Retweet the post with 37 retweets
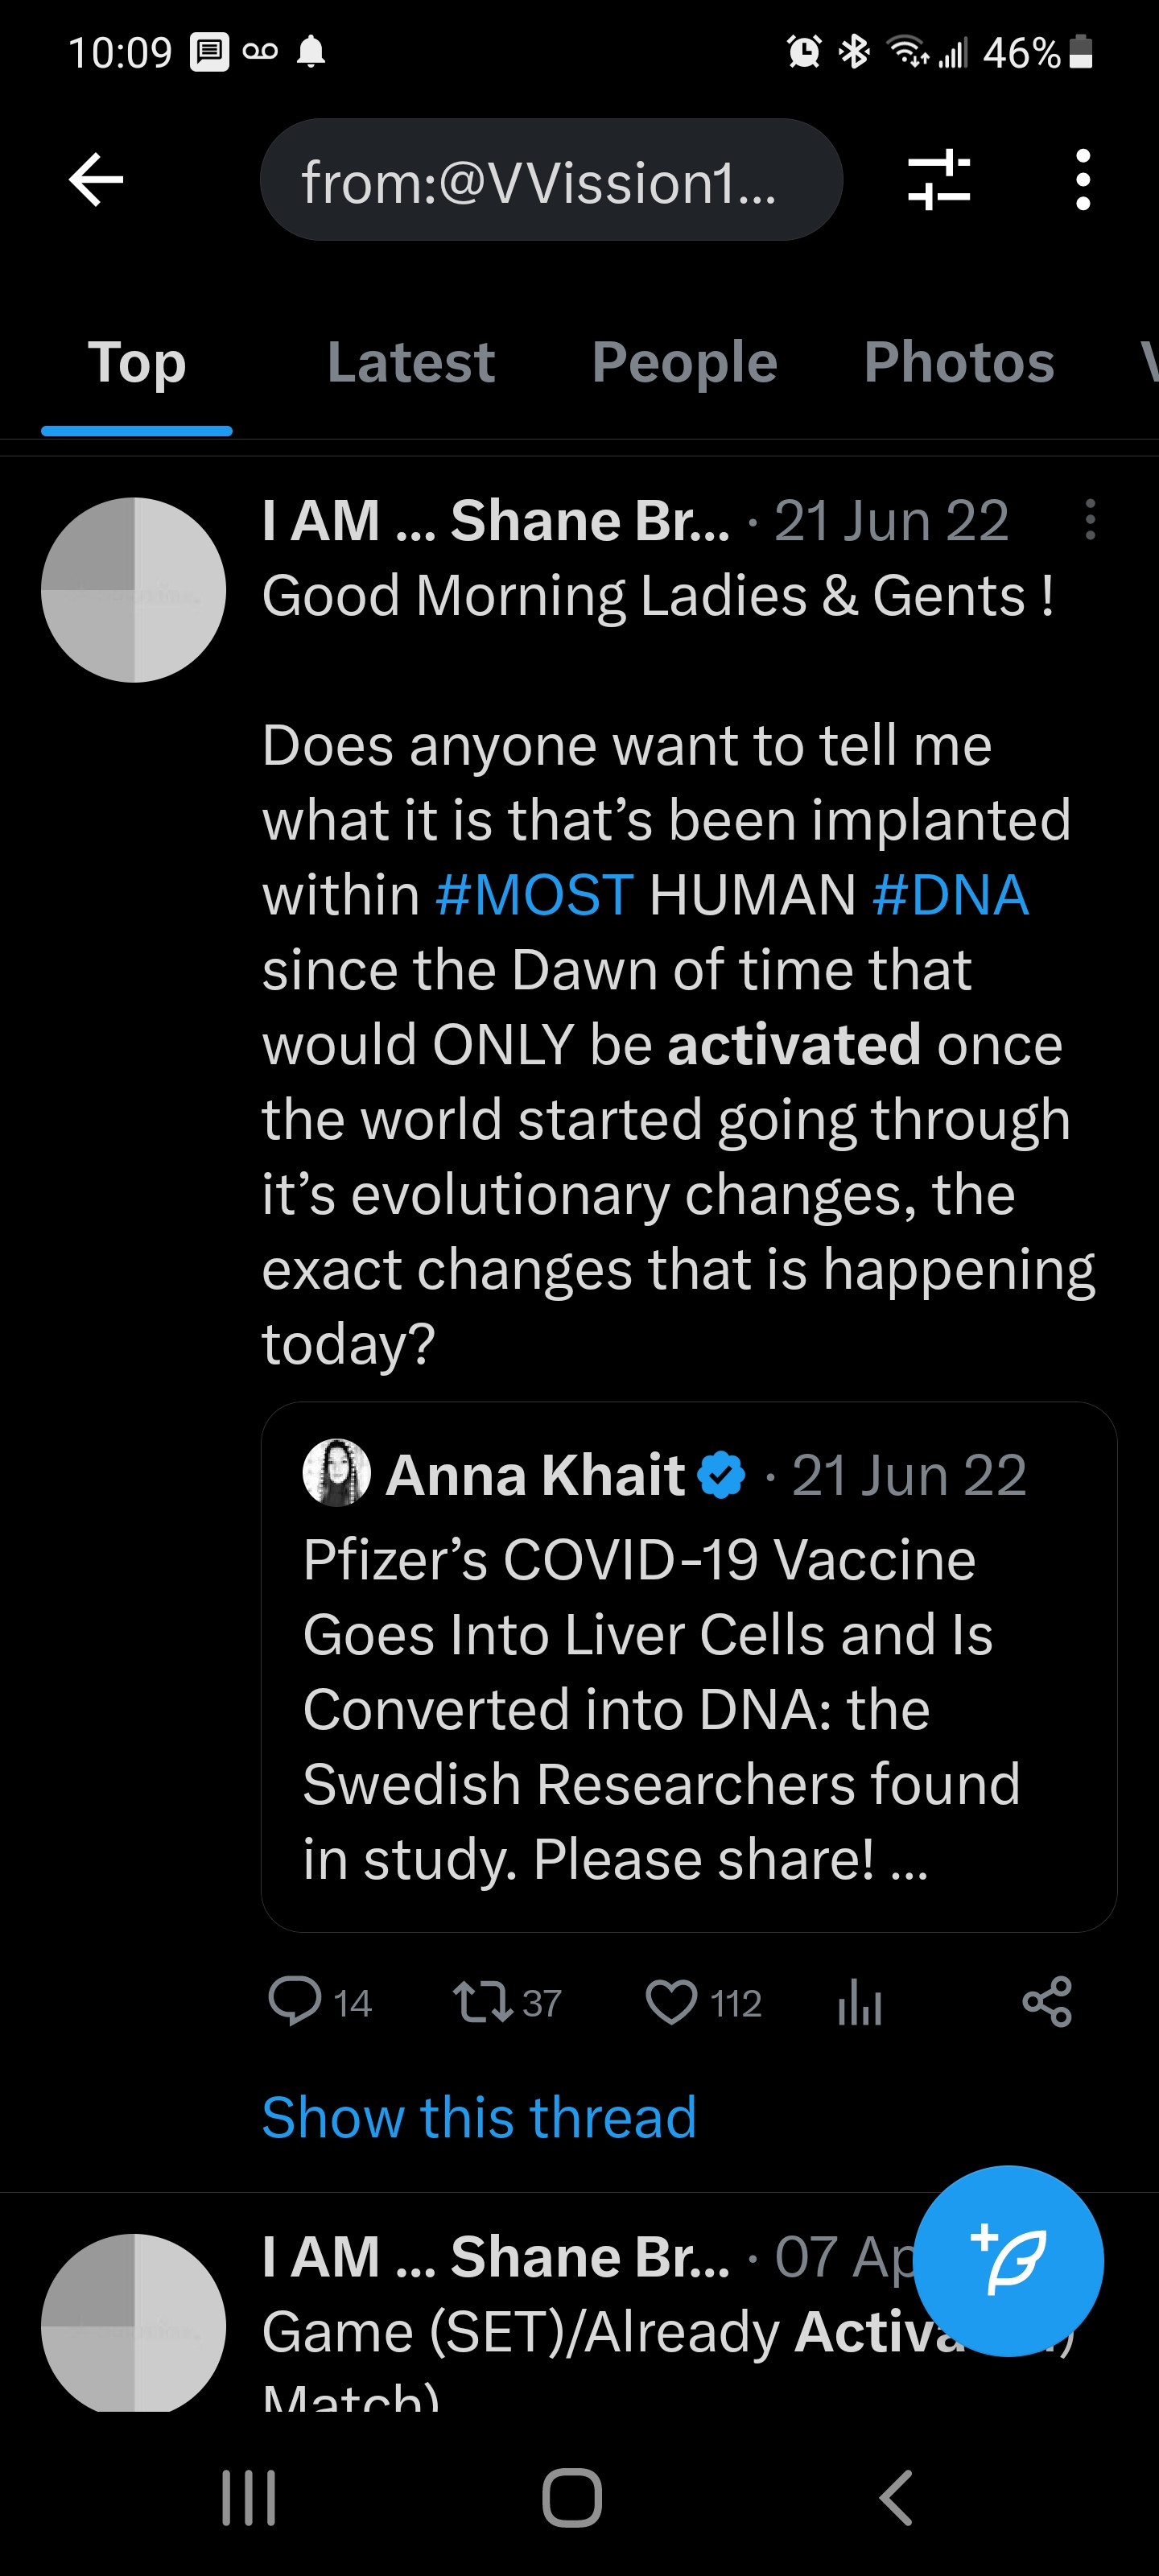The width and height of the screenshot is (1159, 2576). point(484,2002)
